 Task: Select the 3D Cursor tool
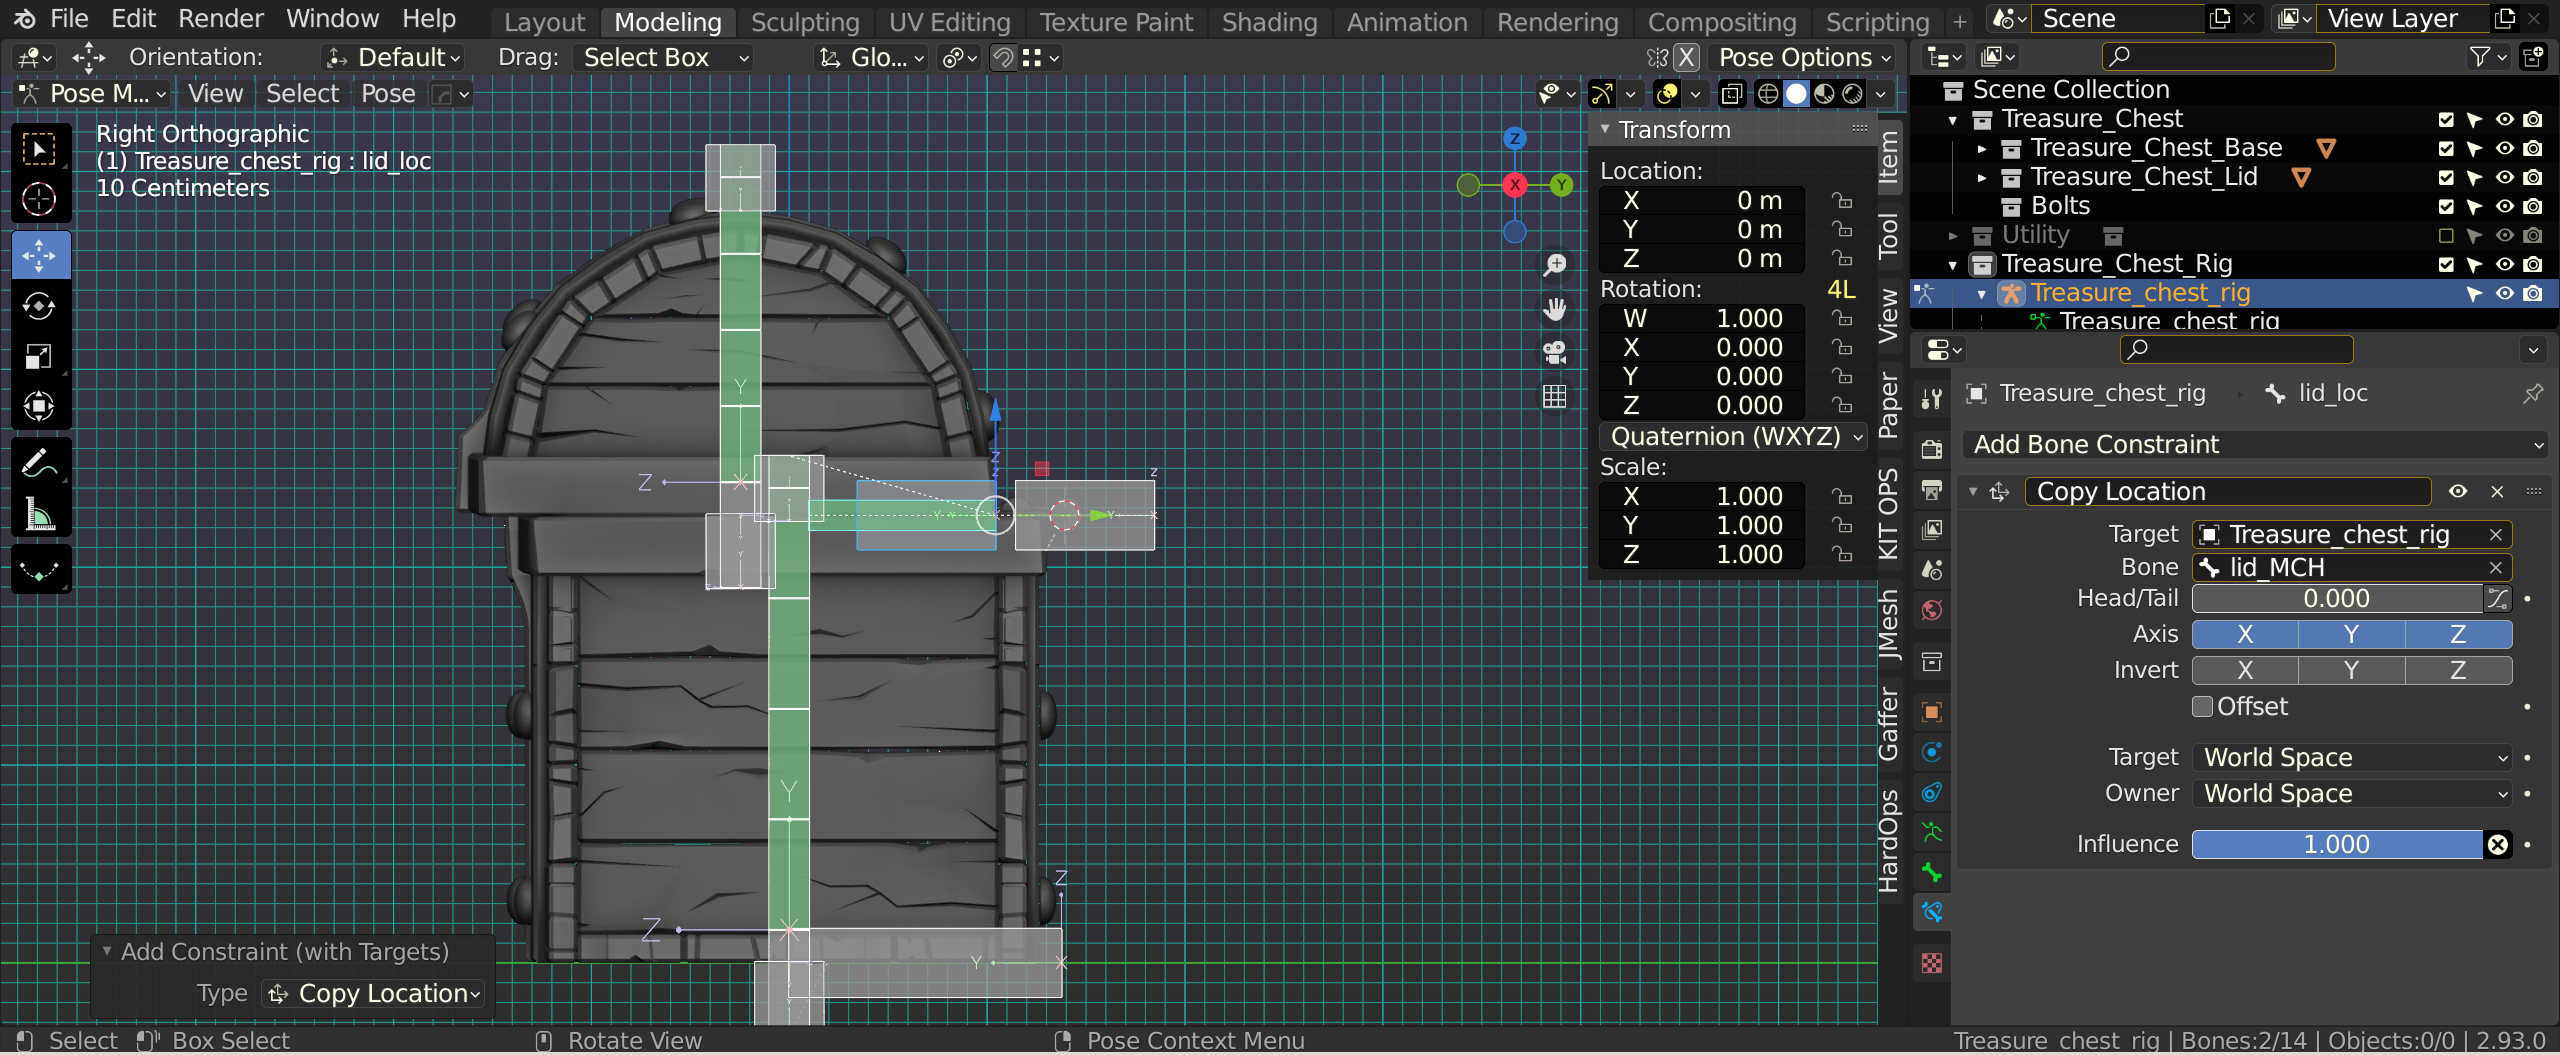[x=39, y=199]
